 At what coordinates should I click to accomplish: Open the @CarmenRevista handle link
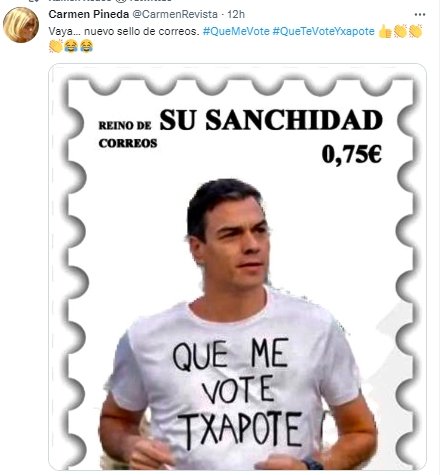click(x=175, y=14)
